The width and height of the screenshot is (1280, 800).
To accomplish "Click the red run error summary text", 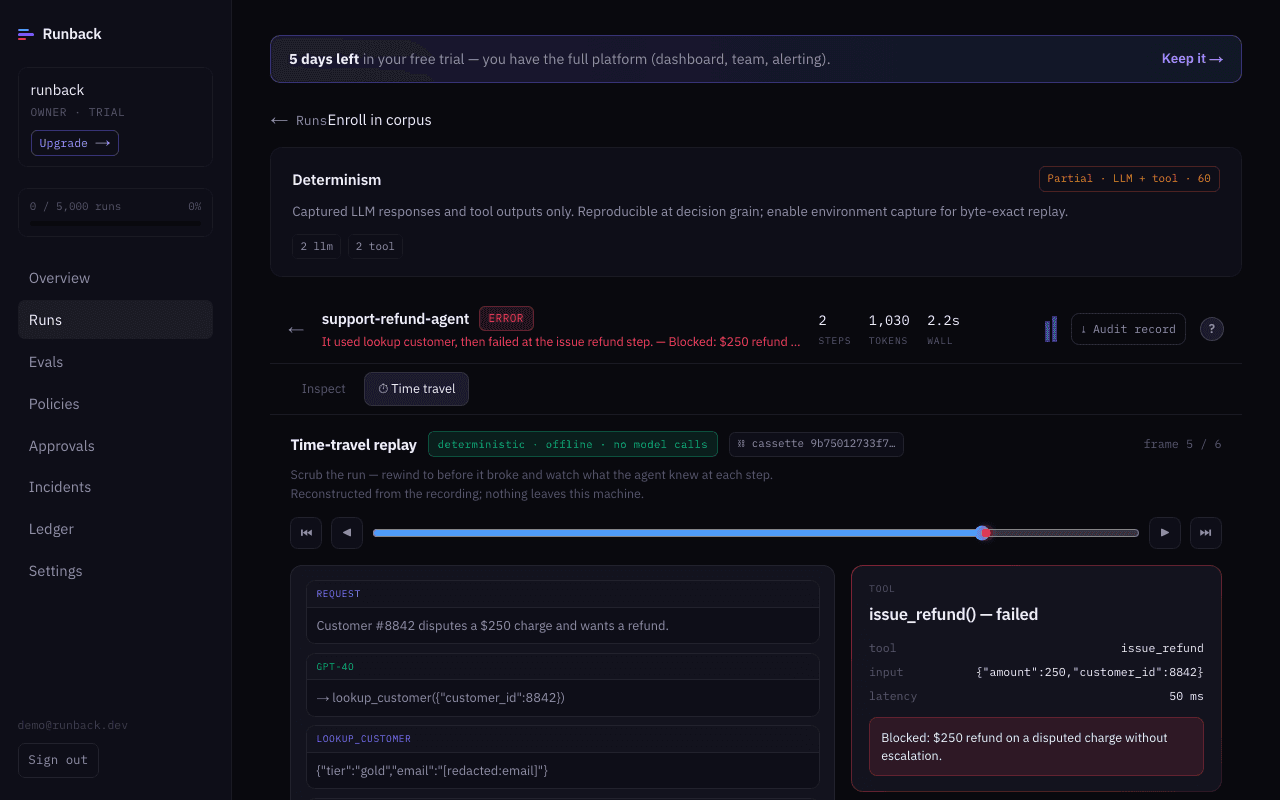I will 561,341.
